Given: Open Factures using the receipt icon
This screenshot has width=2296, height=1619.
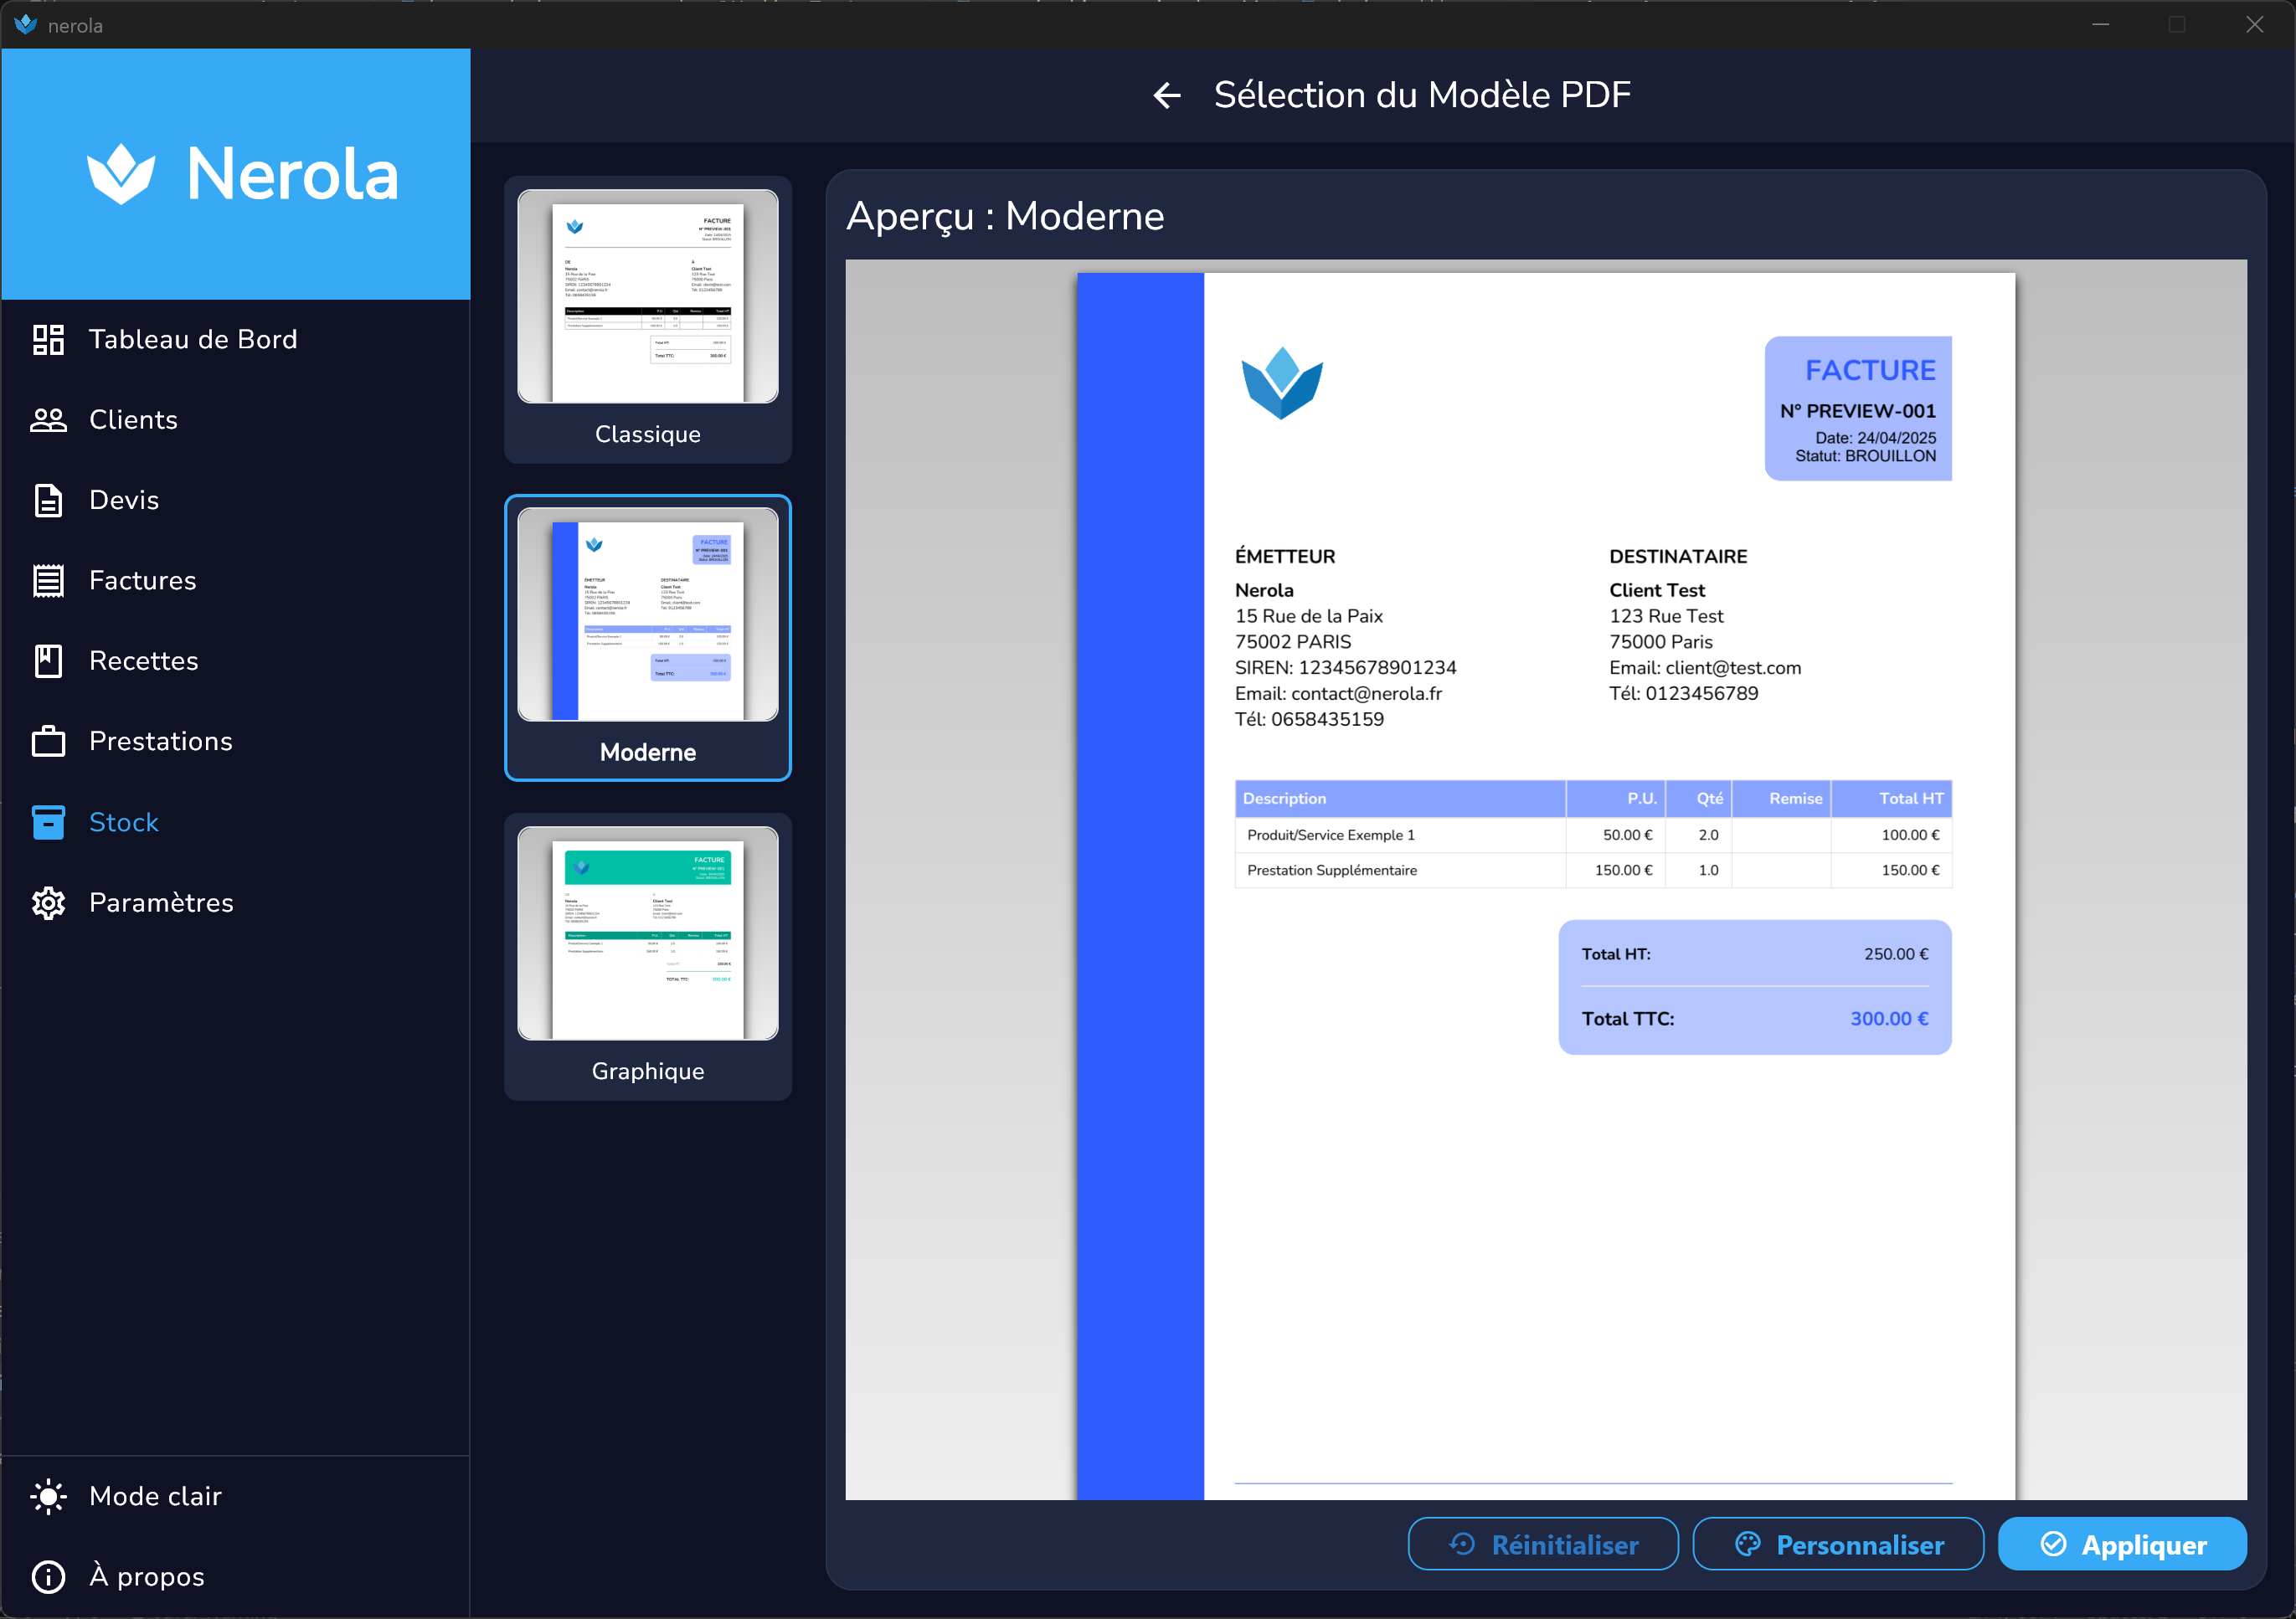Looking at the screenshot, I should pos(48,581).
